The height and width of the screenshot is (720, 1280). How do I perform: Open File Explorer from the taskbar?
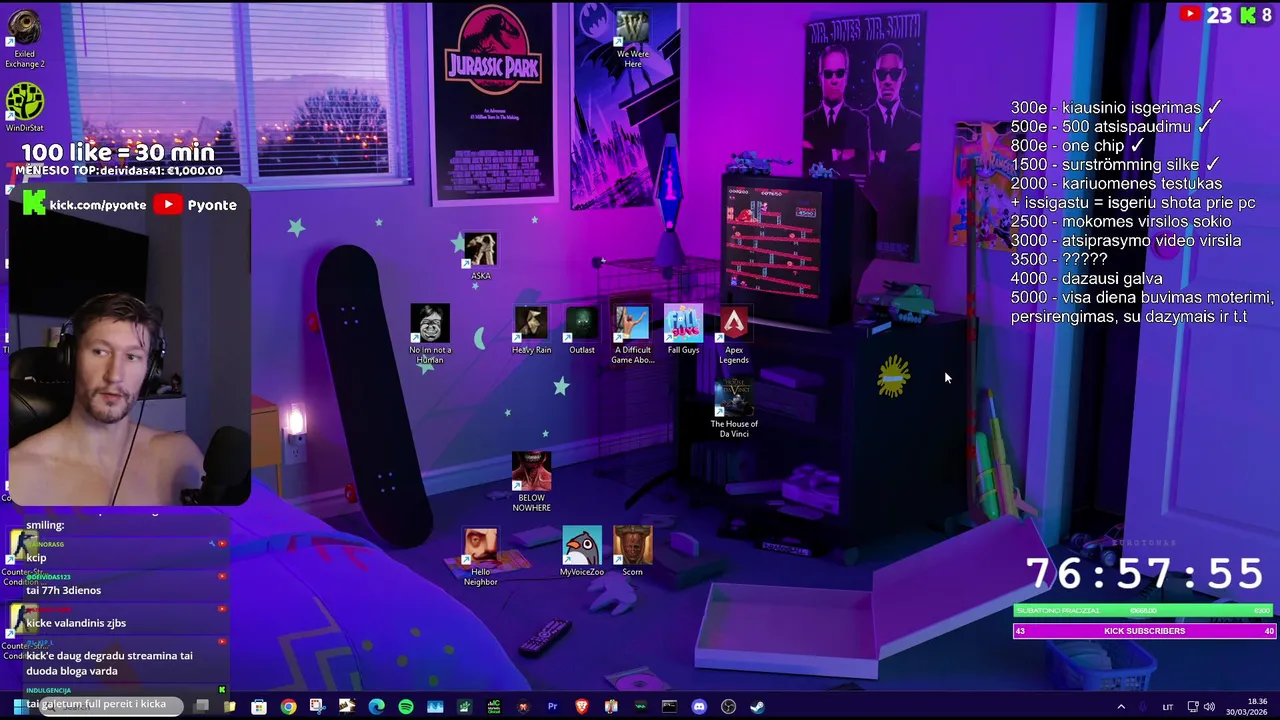point(229,706)
